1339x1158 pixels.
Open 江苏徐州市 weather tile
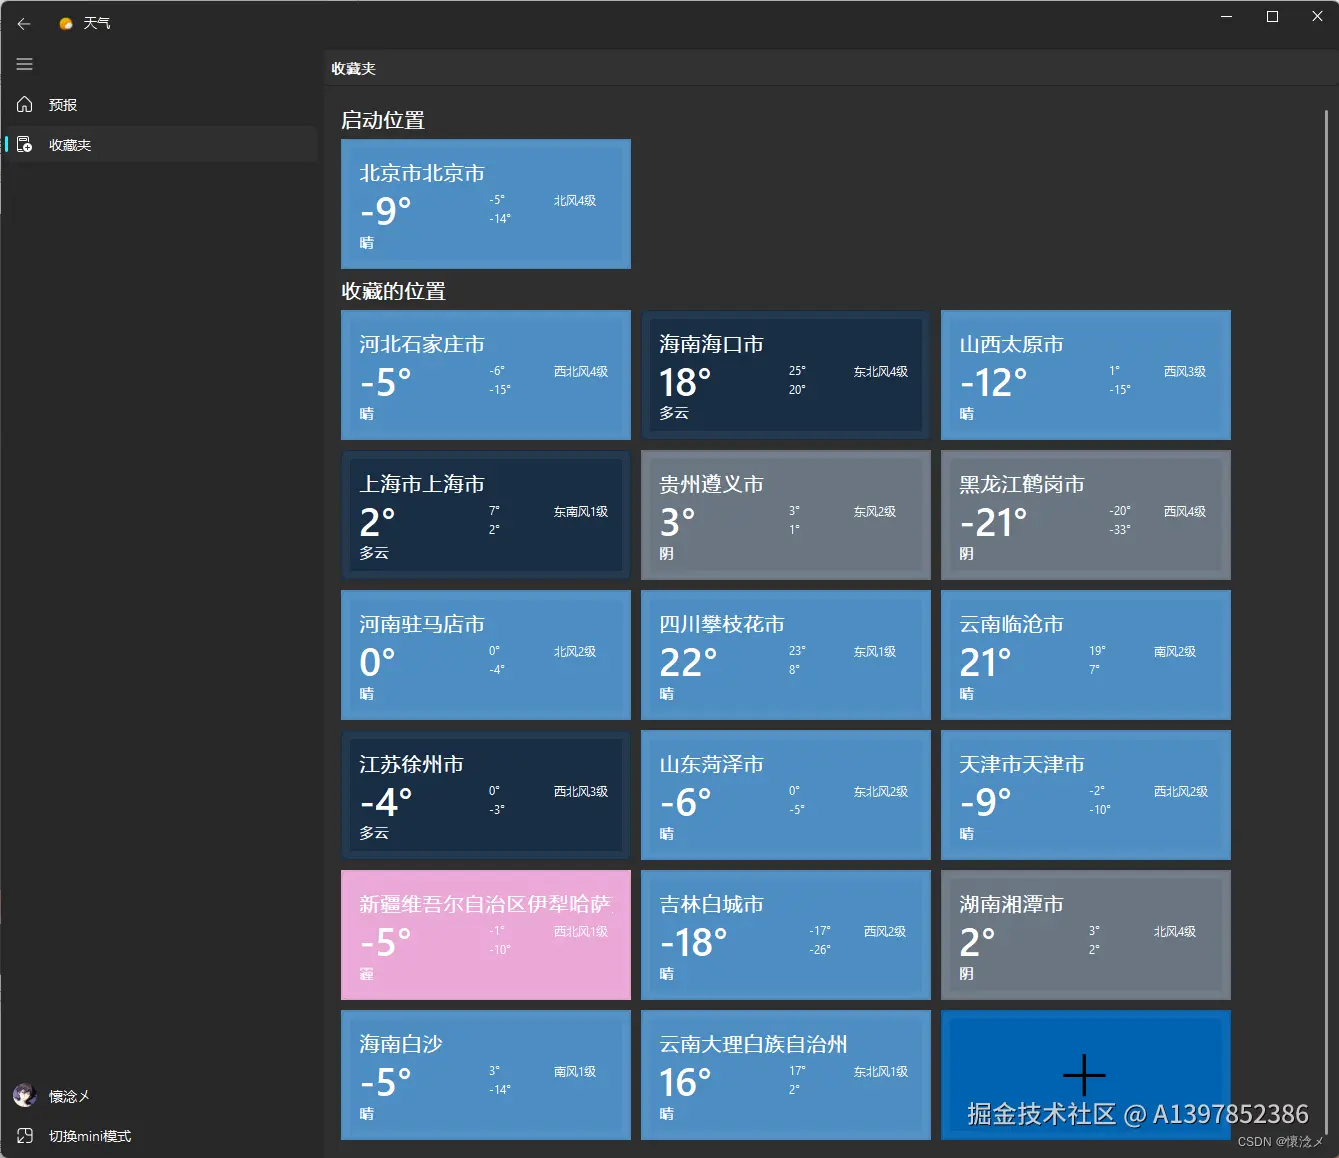486,795
